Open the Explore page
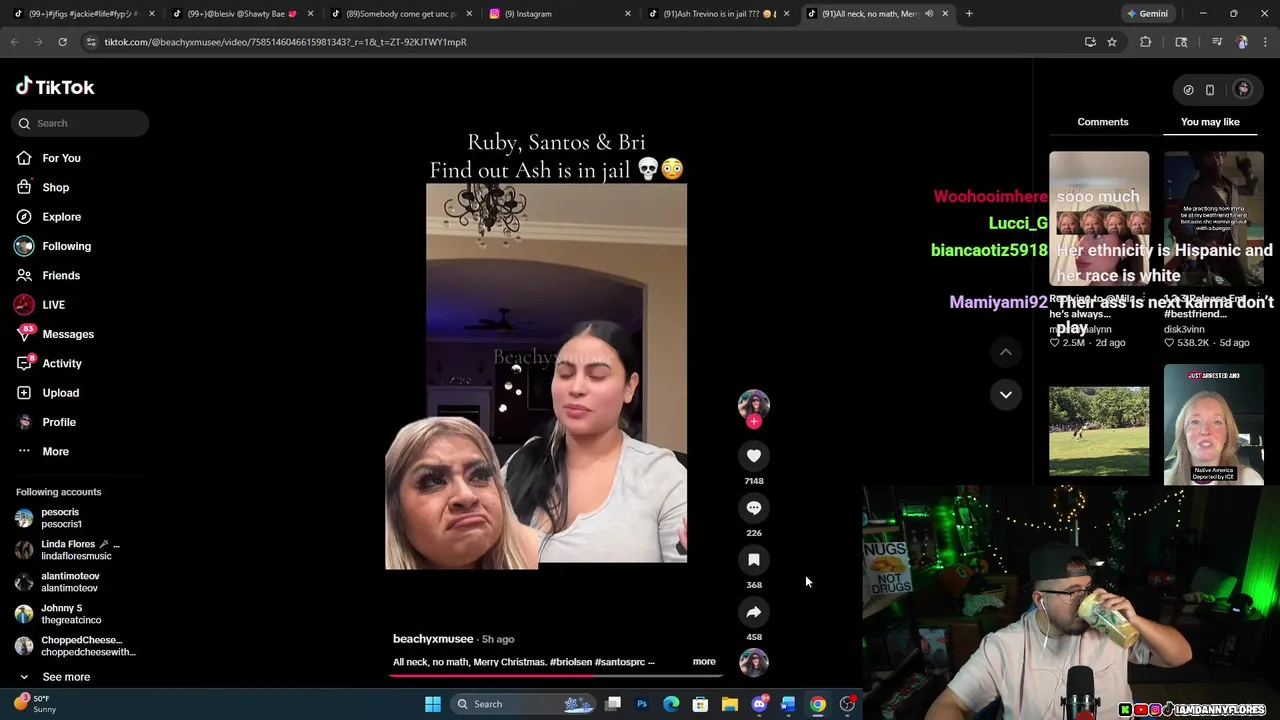The image size is (1280, 720). click(x=61, y=217)
